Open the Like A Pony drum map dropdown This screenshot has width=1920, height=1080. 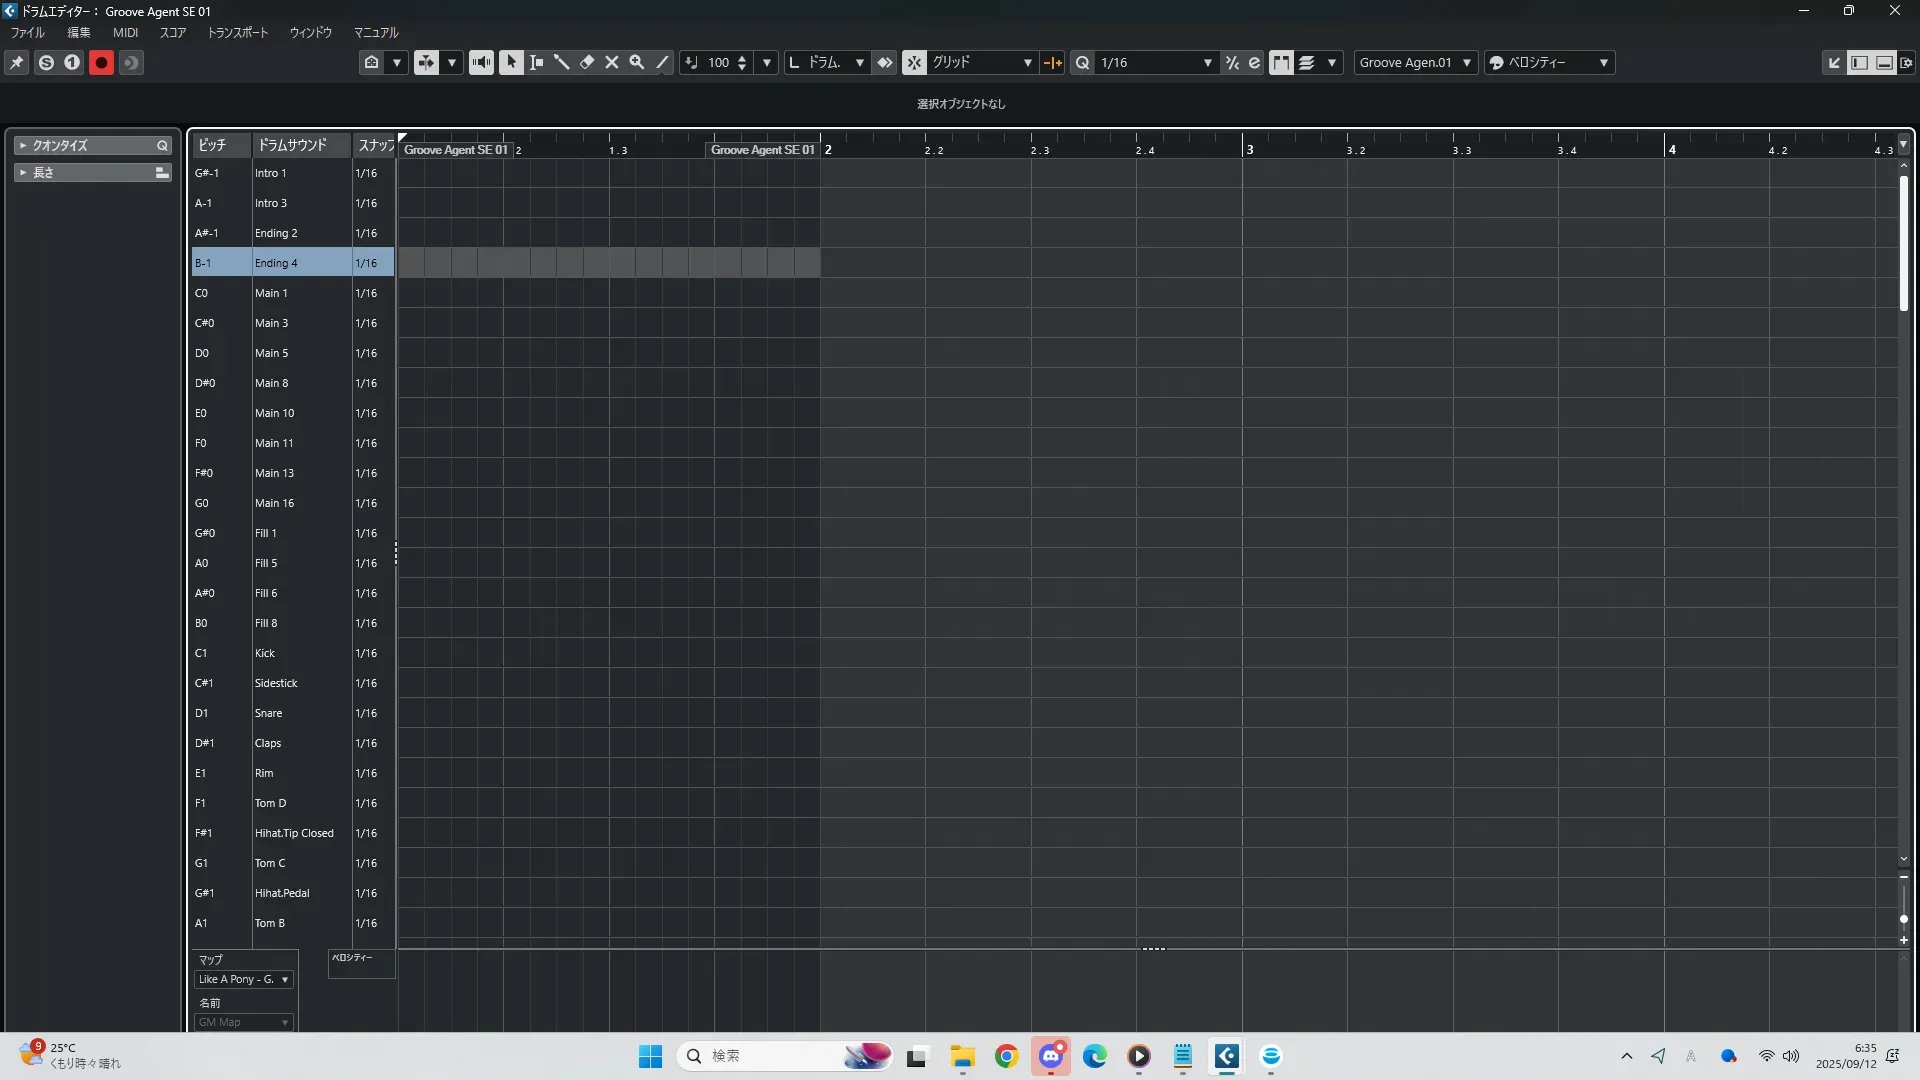click(244, 979)
